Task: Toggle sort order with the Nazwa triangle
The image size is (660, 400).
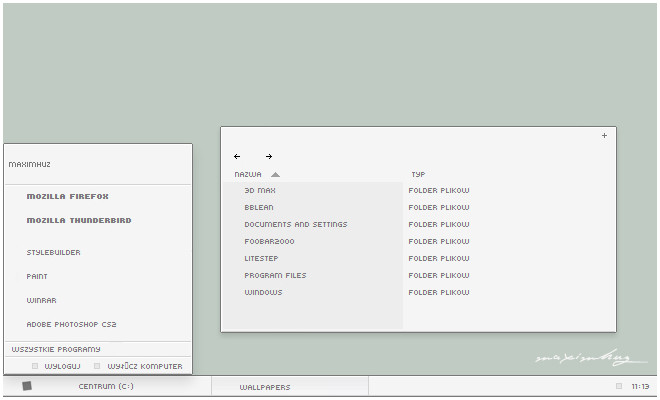Action: click(x=275, y=174)
